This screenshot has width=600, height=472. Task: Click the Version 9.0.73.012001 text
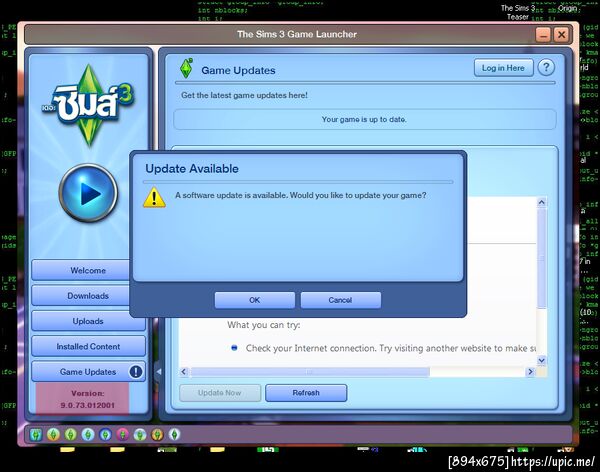pos(88,399)
